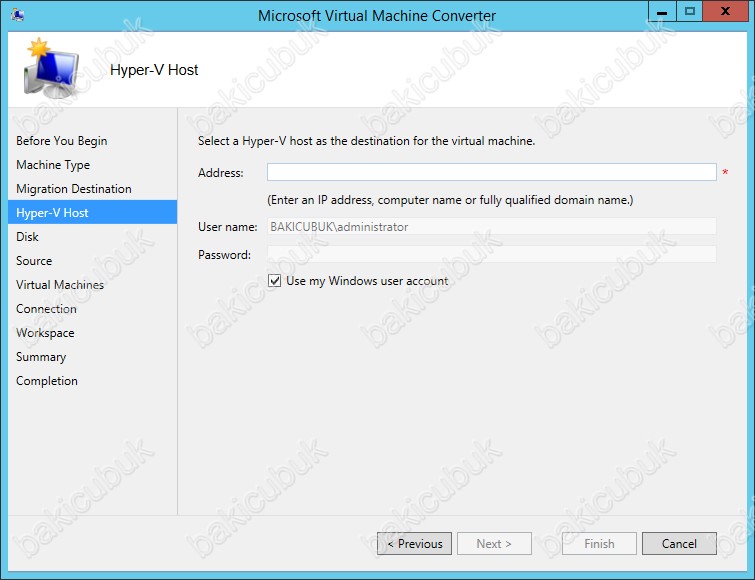Select the Source step
Screen dimensions: 755x580
pos(34,261)
